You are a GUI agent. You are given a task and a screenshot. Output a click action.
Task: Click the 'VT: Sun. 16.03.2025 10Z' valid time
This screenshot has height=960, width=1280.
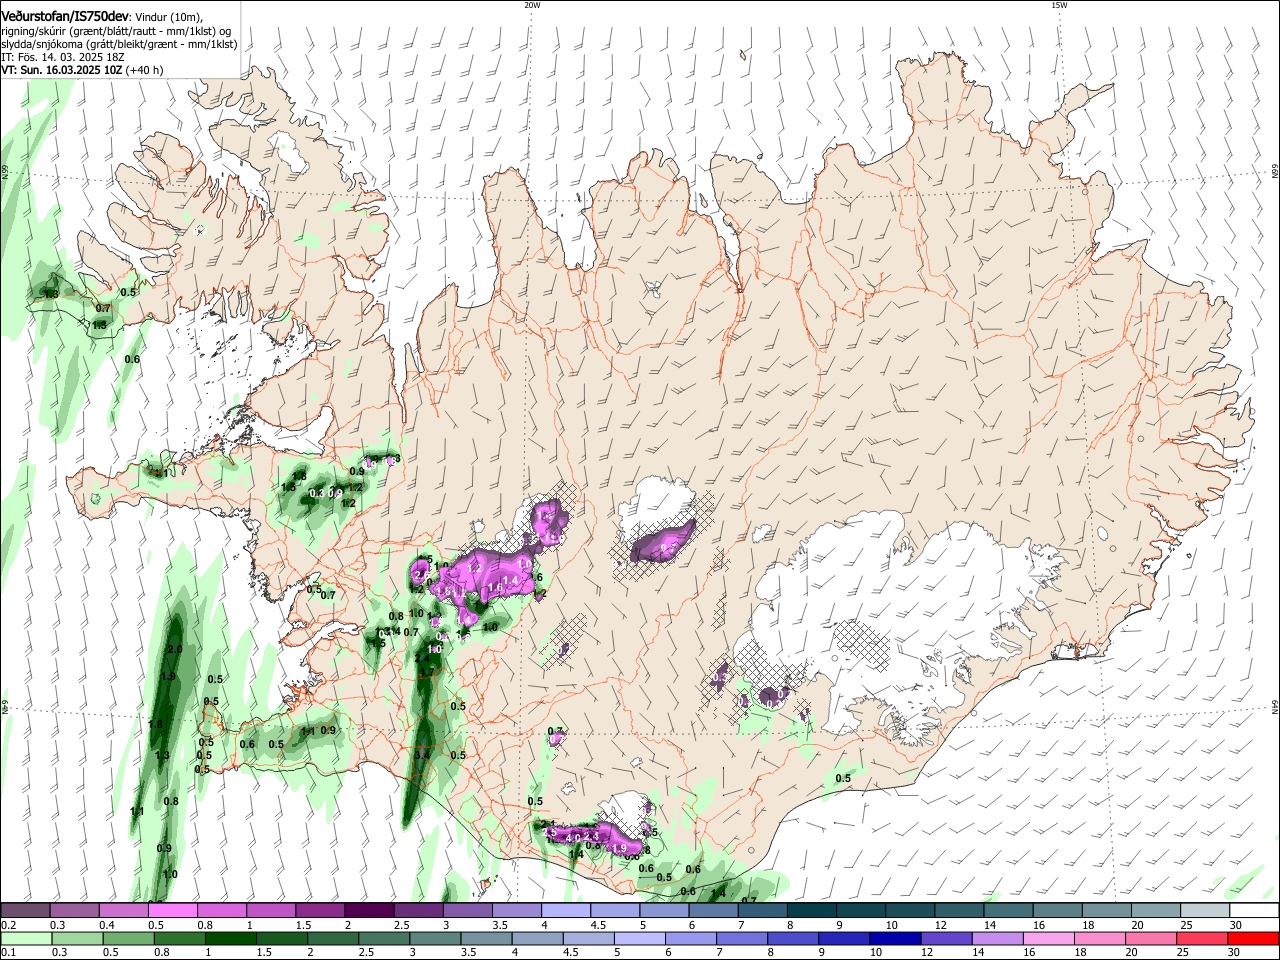click(x=61, y=70)
